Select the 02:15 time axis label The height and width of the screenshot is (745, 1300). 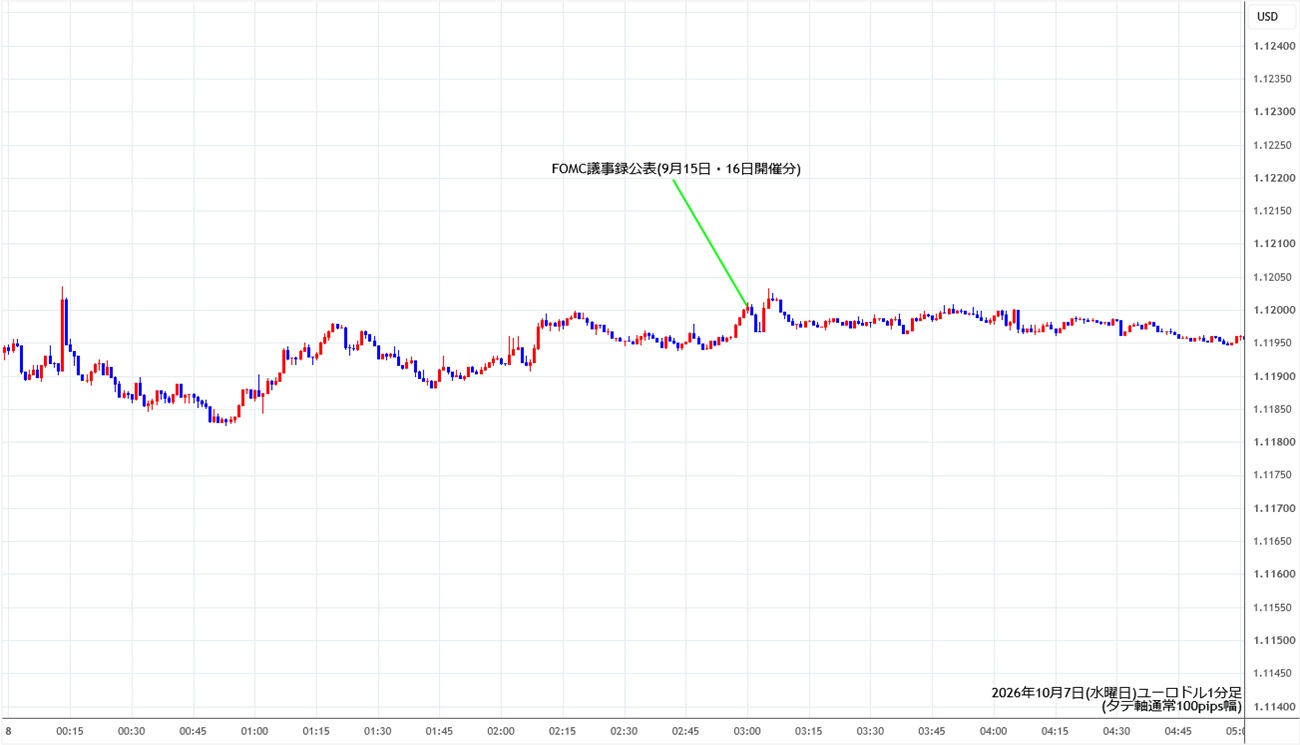click(563, 731)
